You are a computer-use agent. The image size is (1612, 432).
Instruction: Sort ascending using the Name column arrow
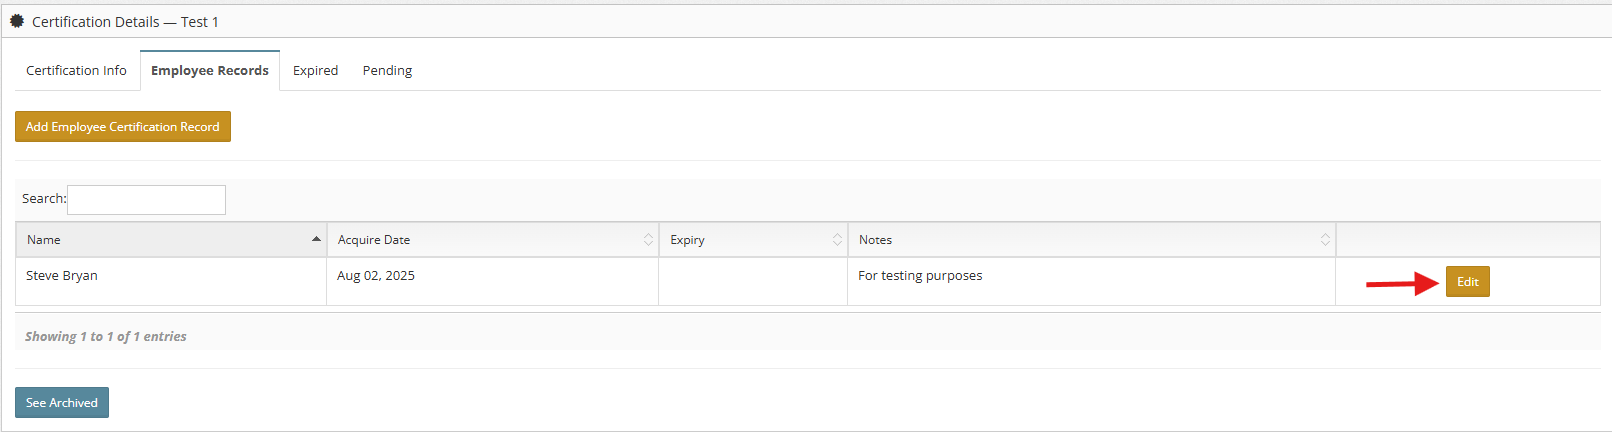point(316,239)
